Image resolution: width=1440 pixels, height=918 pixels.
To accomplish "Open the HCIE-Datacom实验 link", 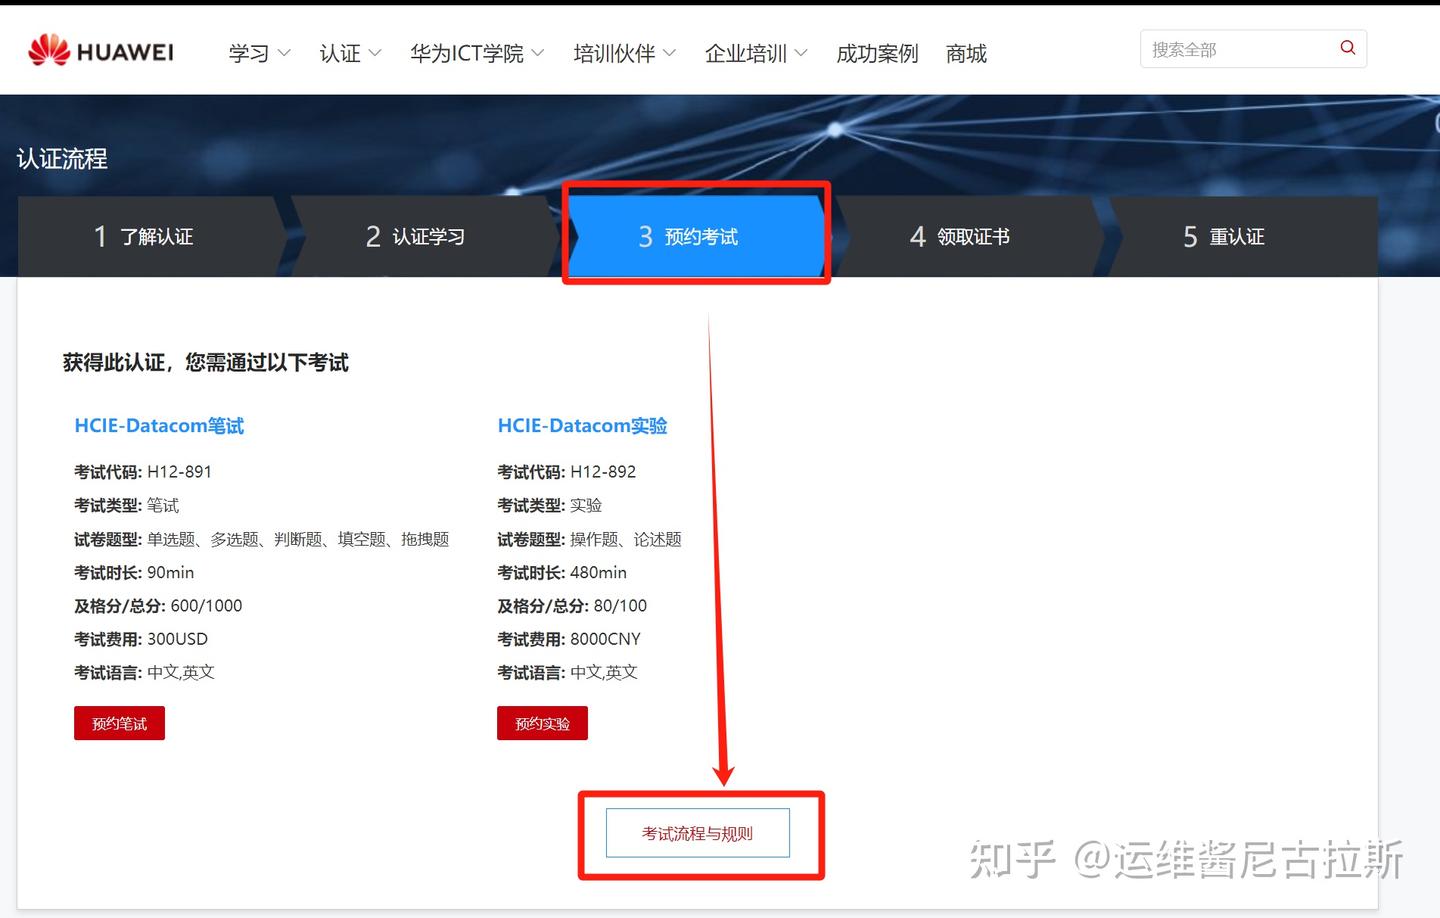I will [583, 425].
